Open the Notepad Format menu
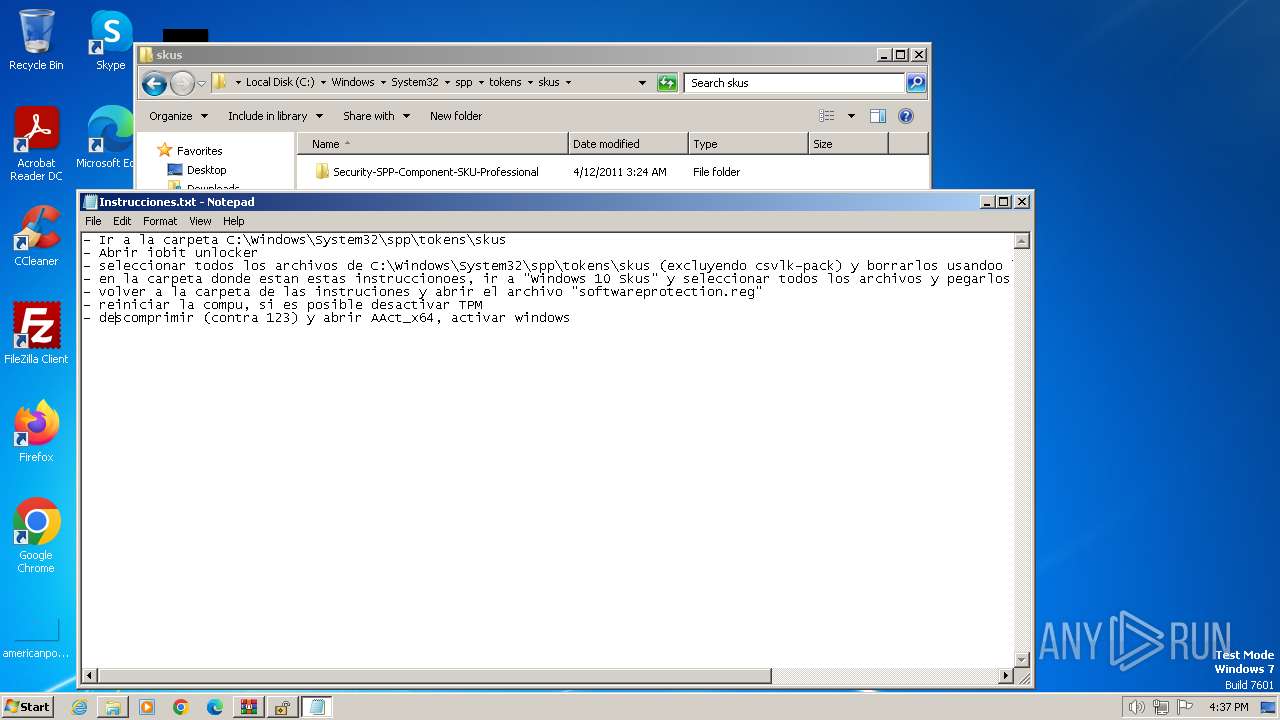 tap(160, 221)
